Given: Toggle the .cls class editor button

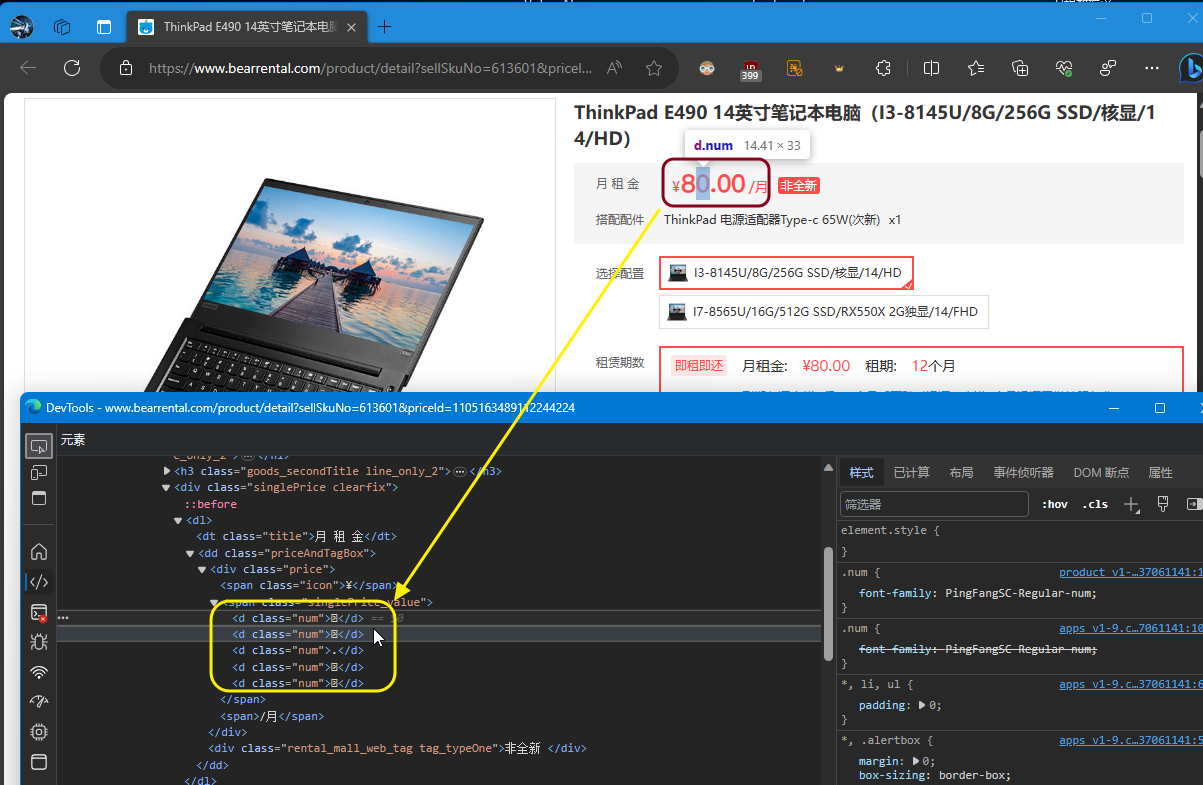Looking at the screenshot, I should tap(1095, 504).
